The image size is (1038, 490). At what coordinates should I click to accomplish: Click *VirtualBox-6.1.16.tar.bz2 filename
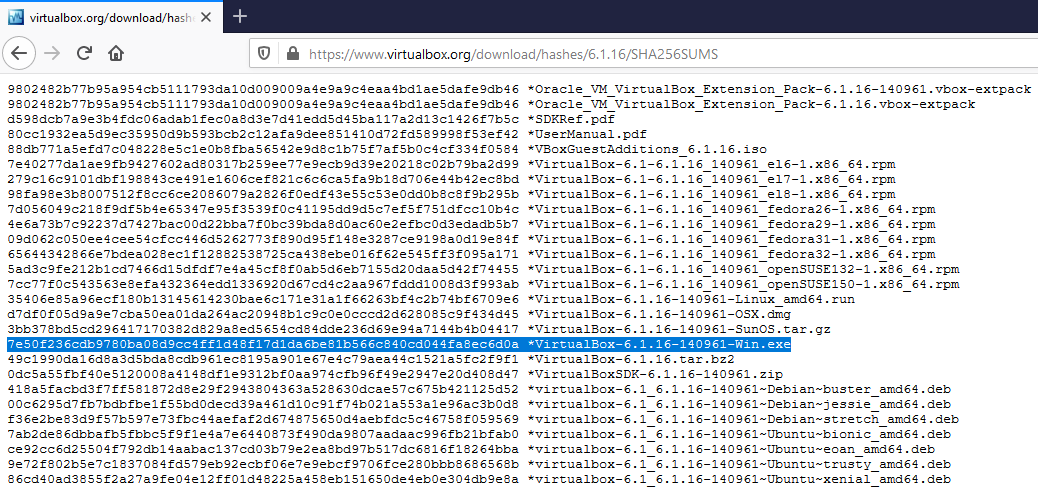click(x=631, y=360)
